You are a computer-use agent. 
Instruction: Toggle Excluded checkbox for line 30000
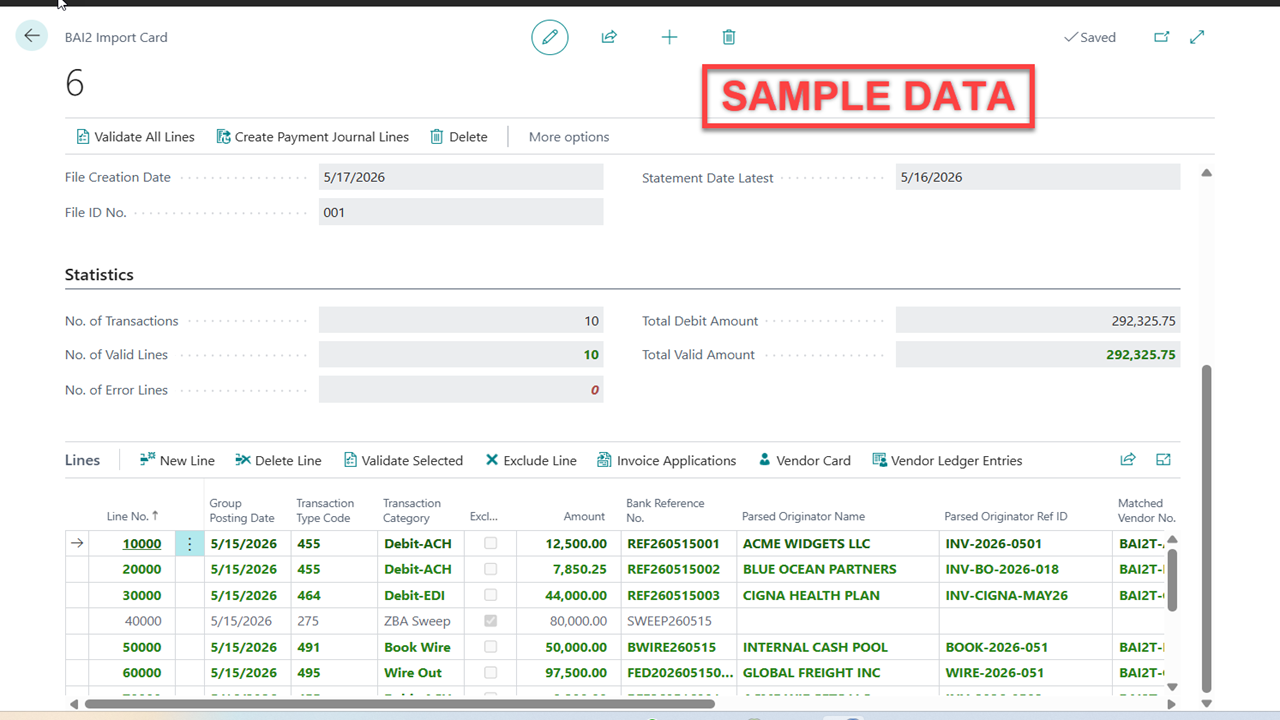490,595
